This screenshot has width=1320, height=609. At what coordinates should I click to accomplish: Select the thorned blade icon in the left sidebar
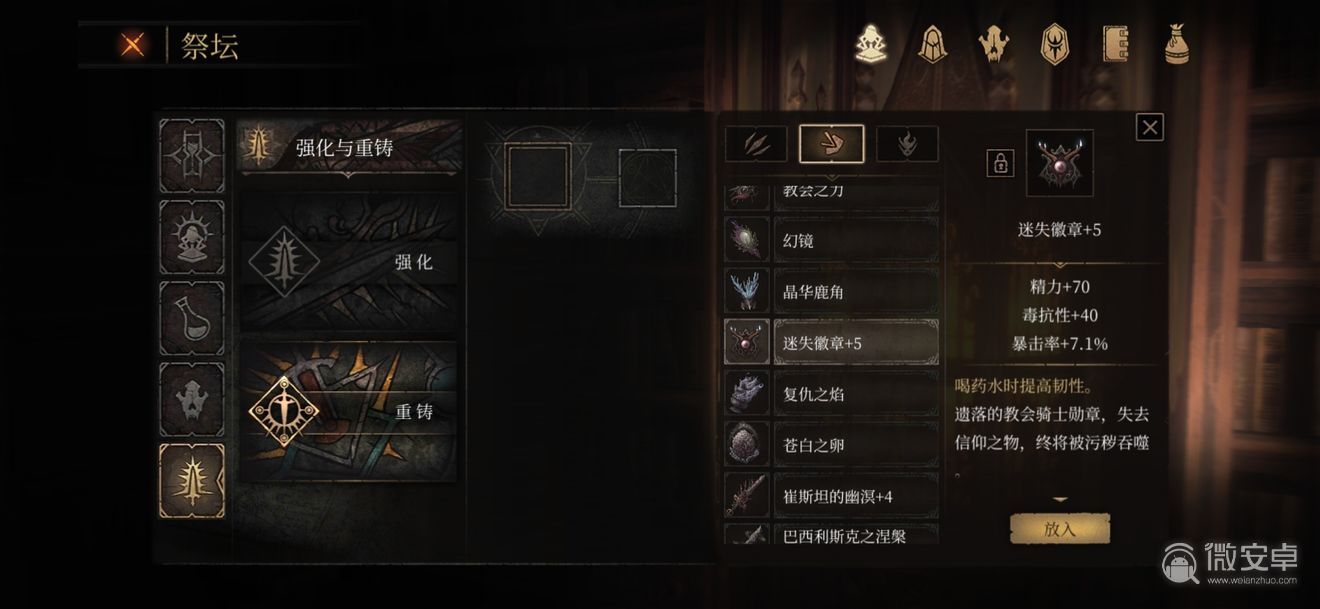click(x=192, y=480)
